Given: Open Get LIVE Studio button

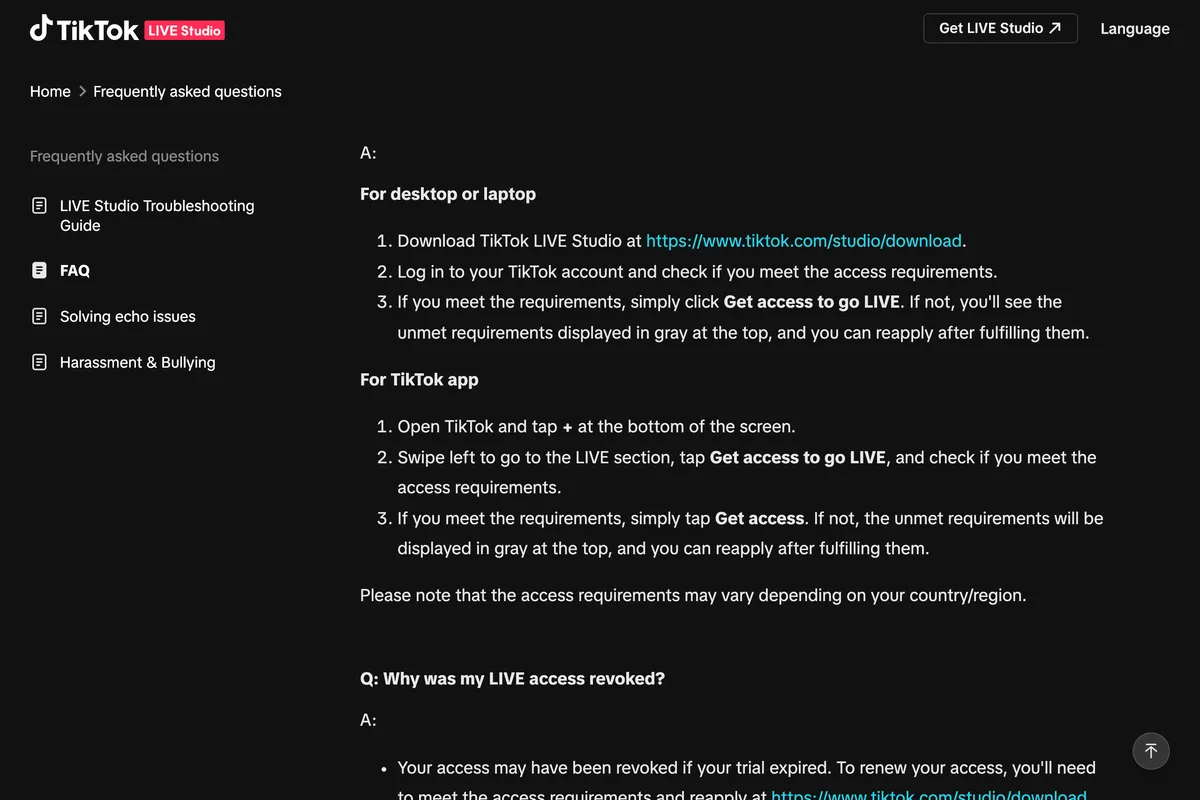Looking at the screenshot, I should 1000,28.
